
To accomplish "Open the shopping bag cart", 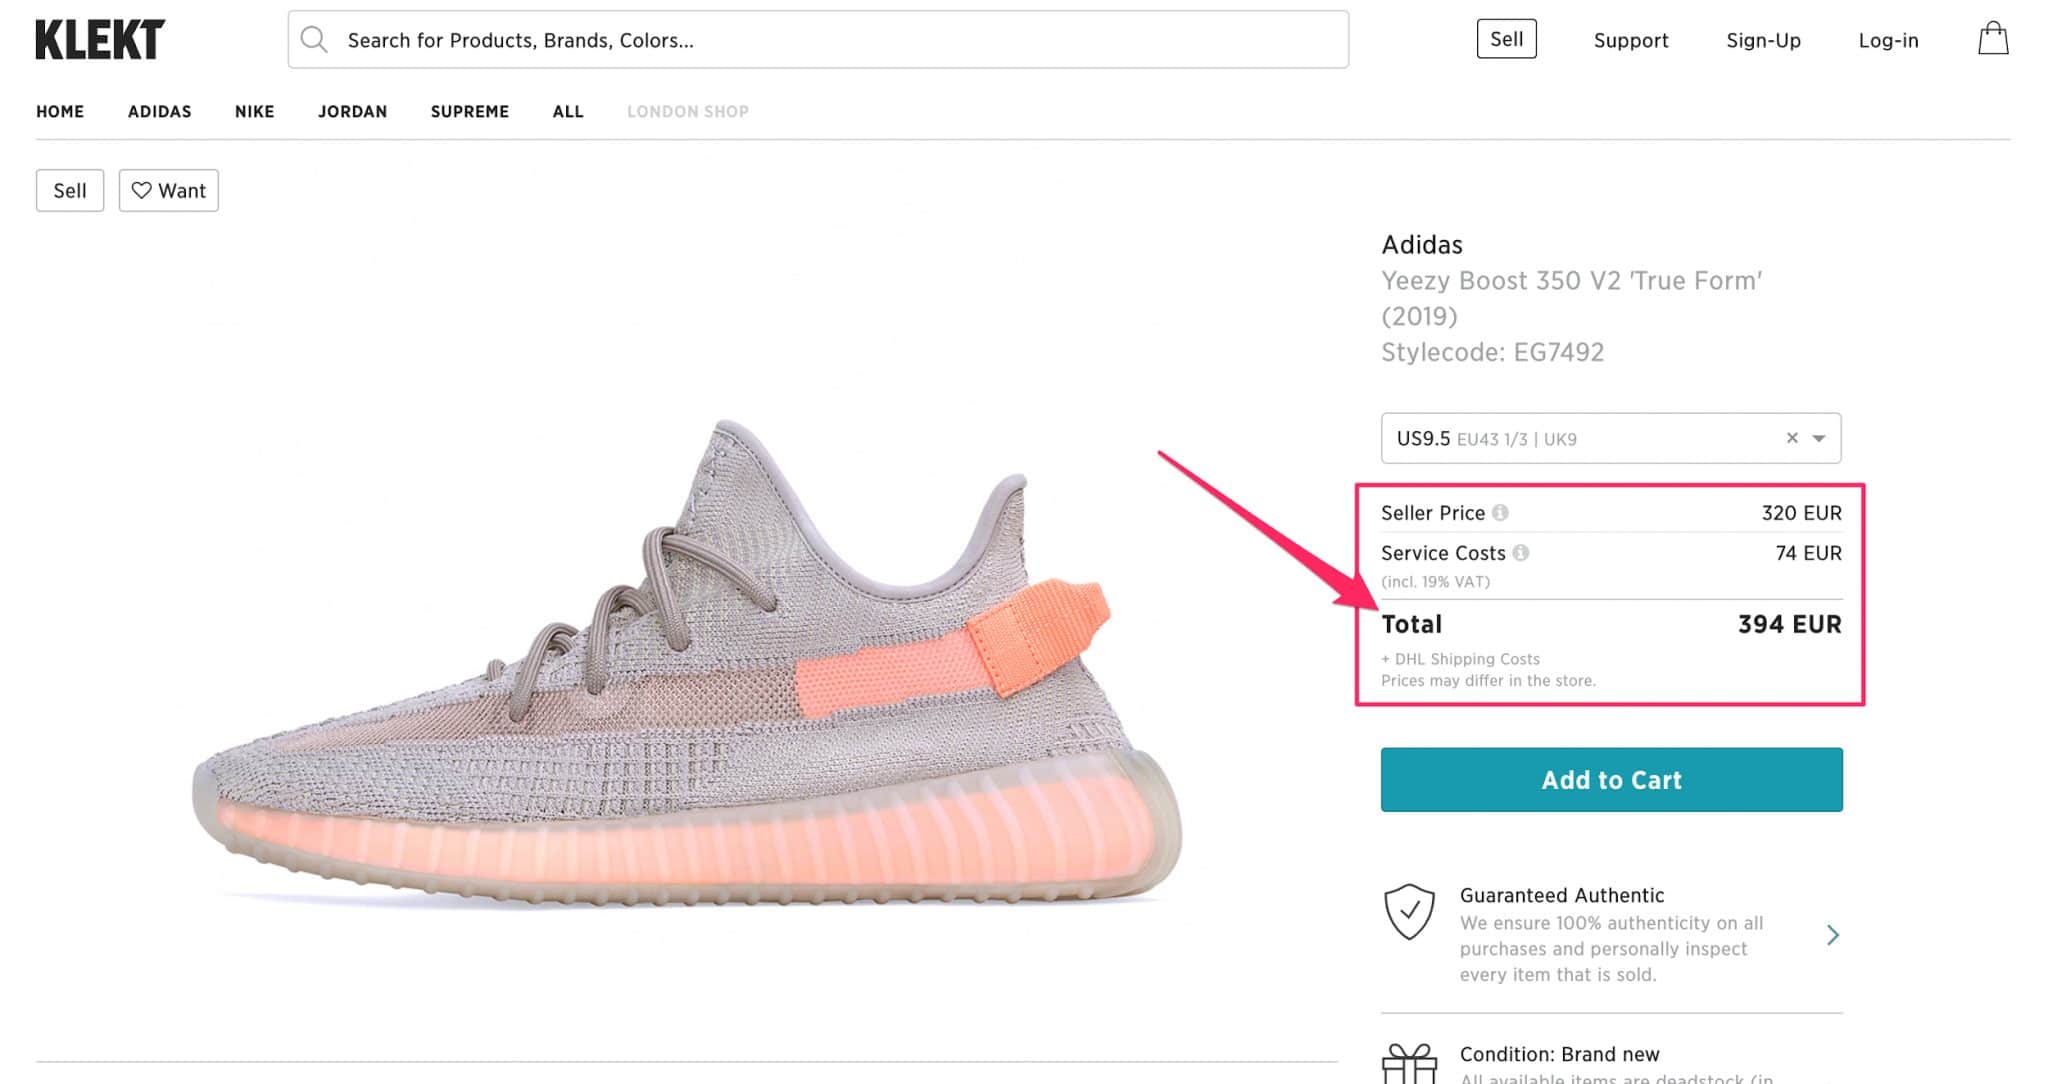I will (x=1992, y=39).
